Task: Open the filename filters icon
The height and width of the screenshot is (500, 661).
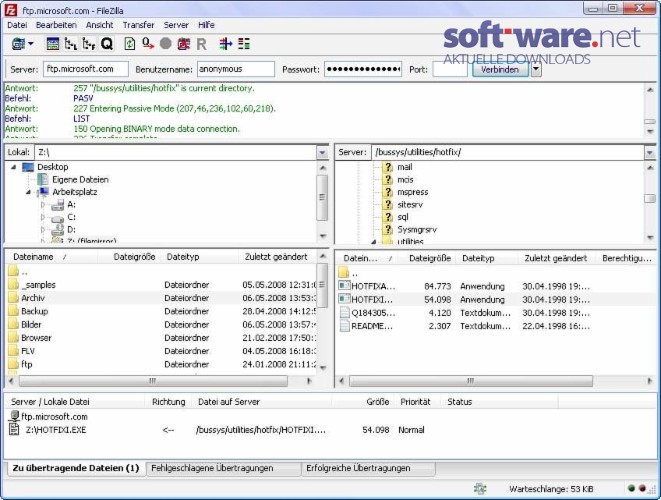Action: click(x=226, y=44)
